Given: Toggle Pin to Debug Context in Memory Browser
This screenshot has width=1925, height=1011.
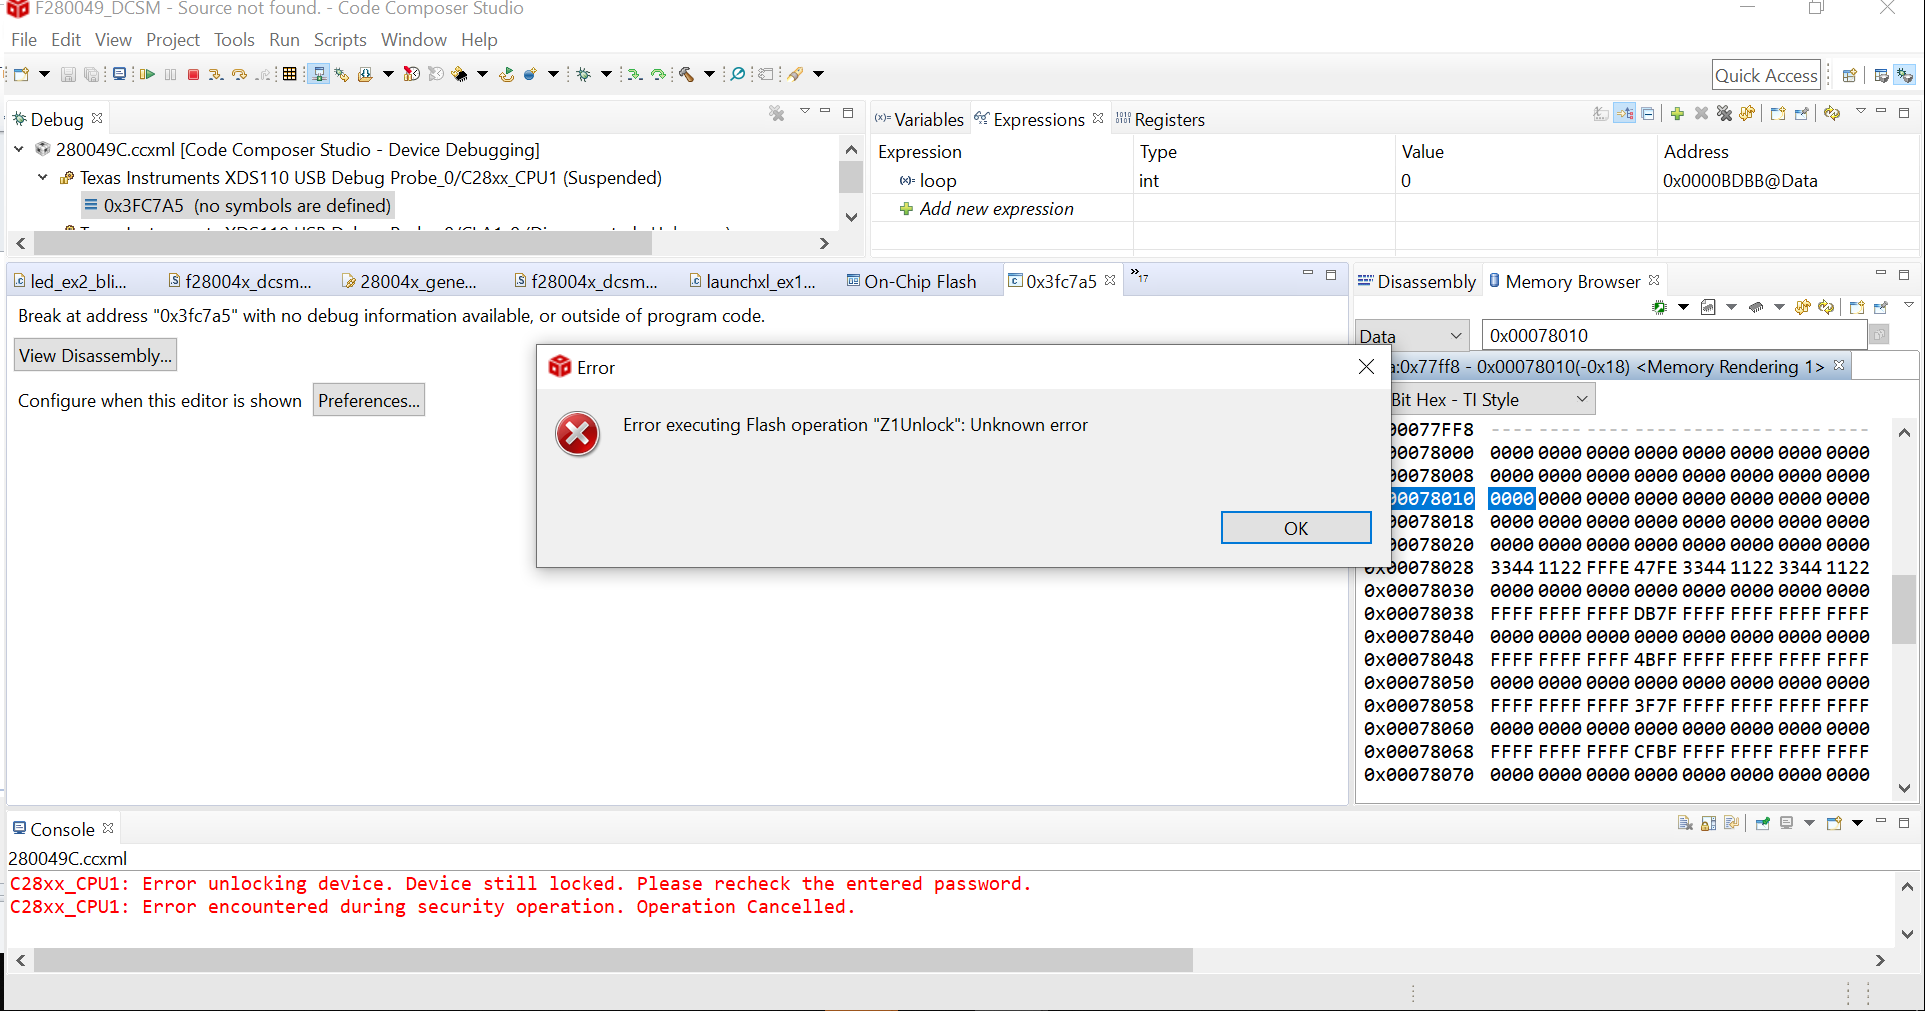Looking at the screenshot, I should click(x=1880, y=307).
